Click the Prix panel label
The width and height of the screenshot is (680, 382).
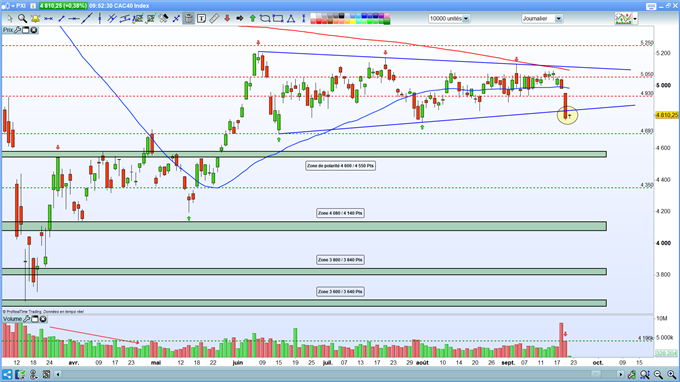tap(8, 30)
